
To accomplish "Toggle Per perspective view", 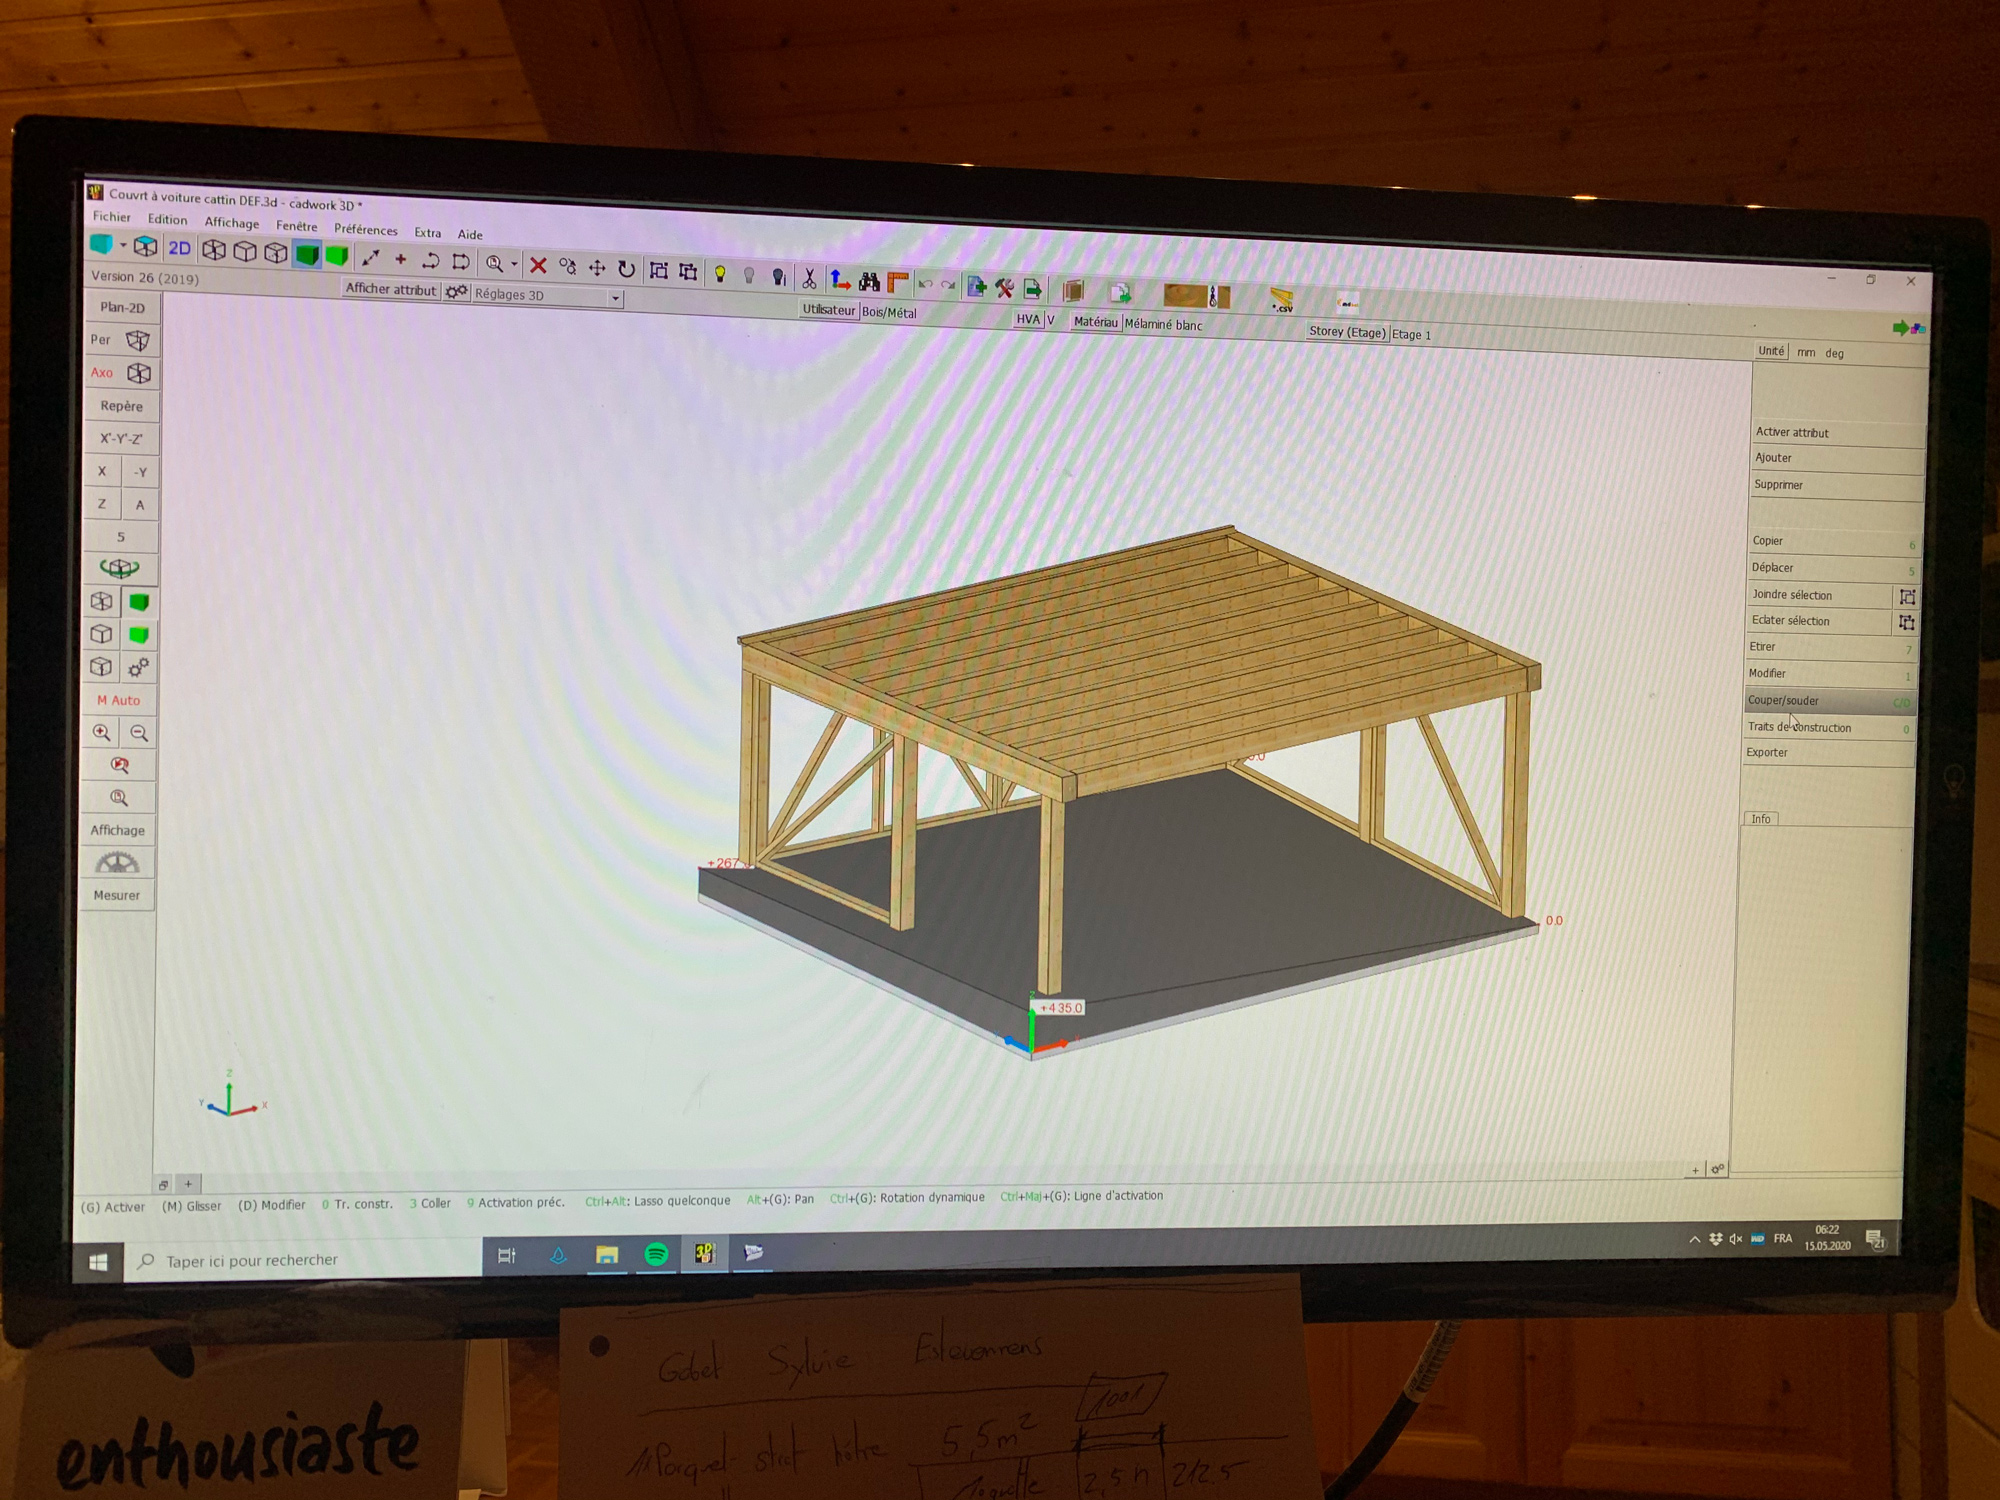I will pyautogui.click(x=120, y=340).
